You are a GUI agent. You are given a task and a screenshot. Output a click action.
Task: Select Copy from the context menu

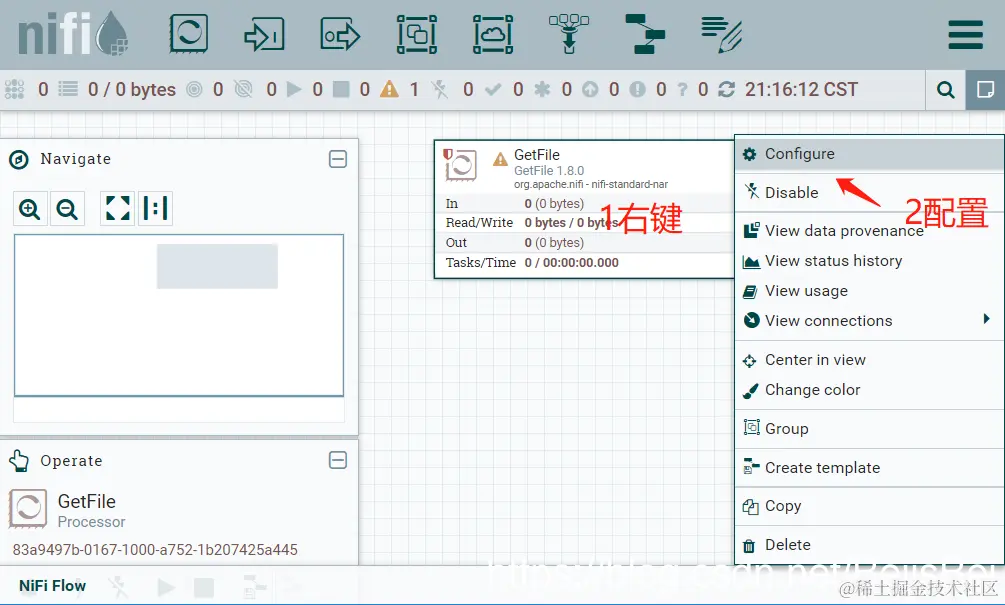(869, 506)
